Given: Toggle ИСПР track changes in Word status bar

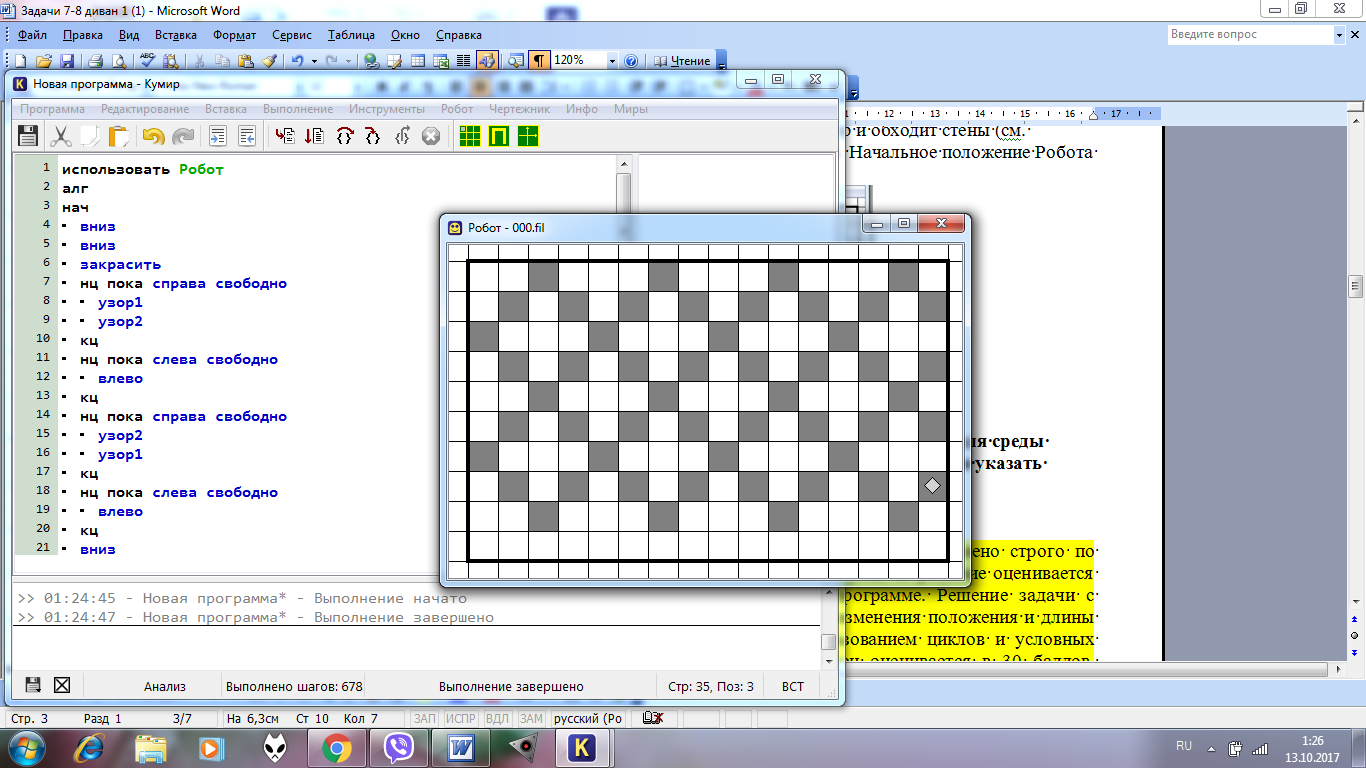Looking at the screenshot, I should click(460, 719).
